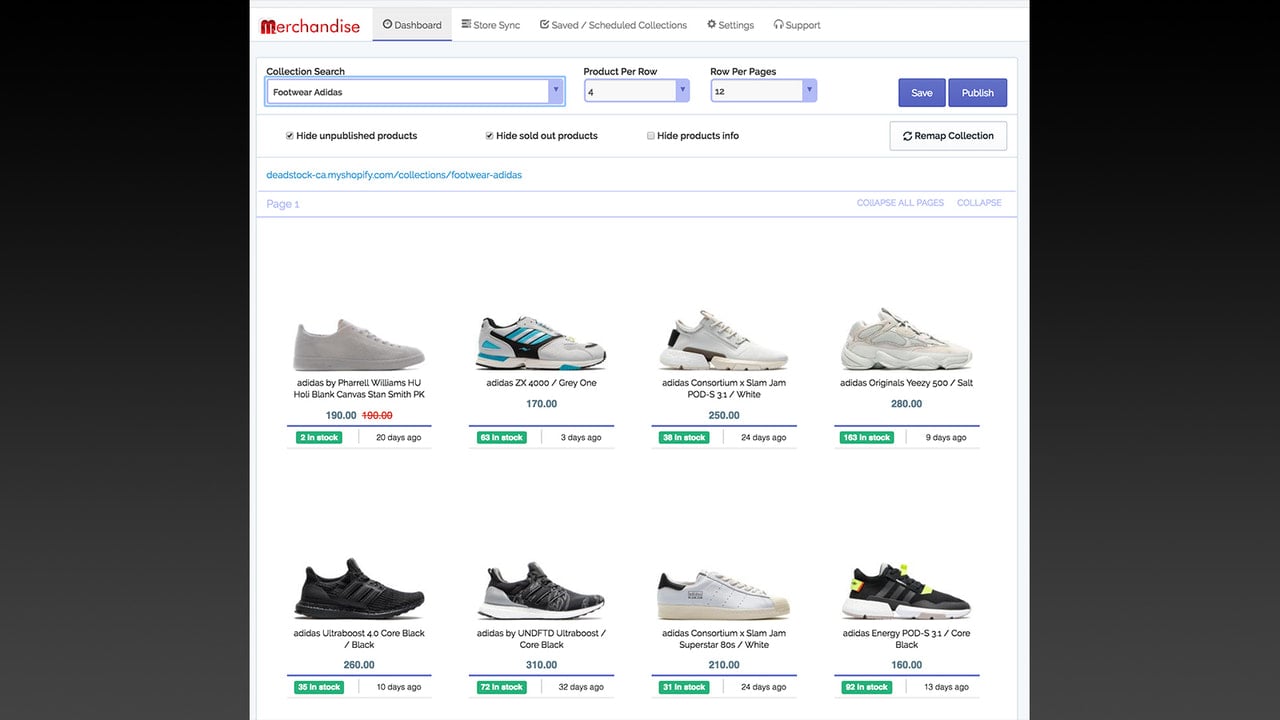Click the 163 in stock green badge

coord(866,437)
